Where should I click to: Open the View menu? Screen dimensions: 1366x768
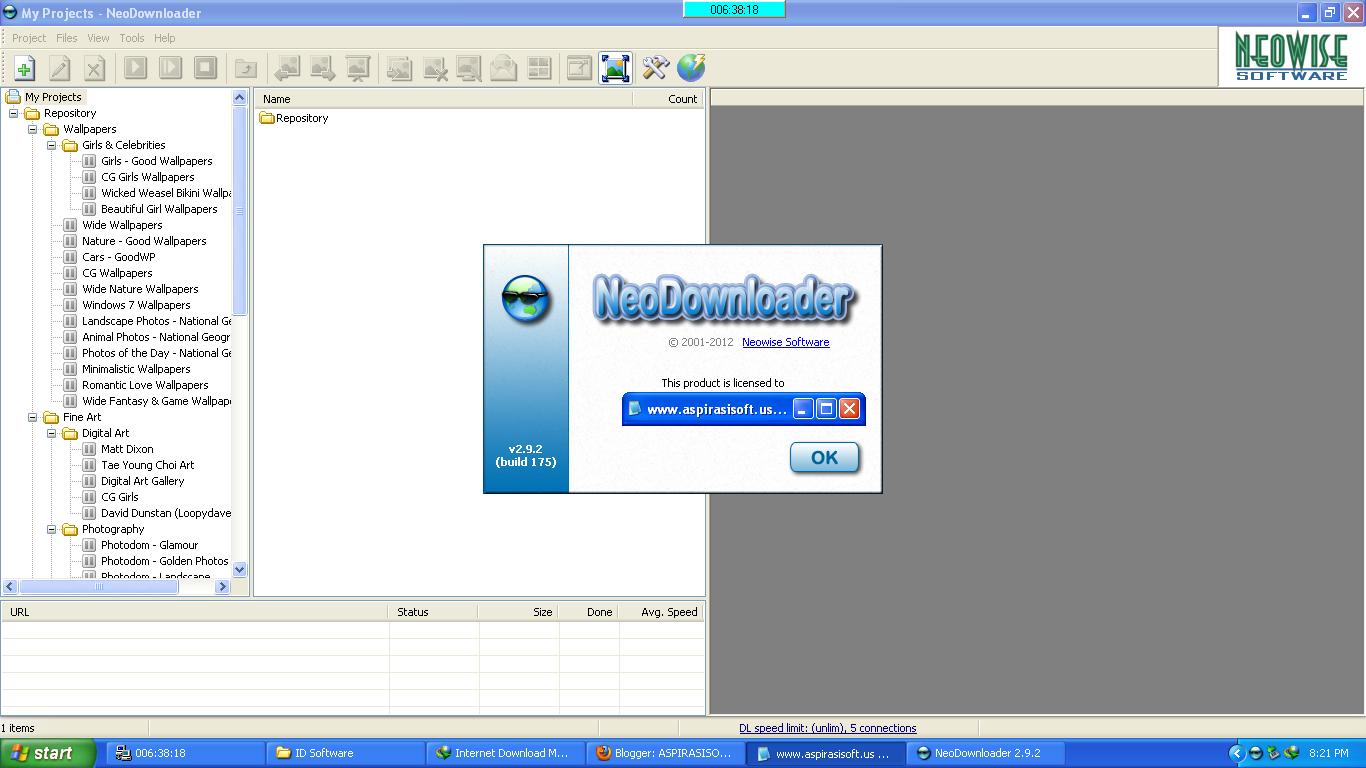tap(98, 38)
